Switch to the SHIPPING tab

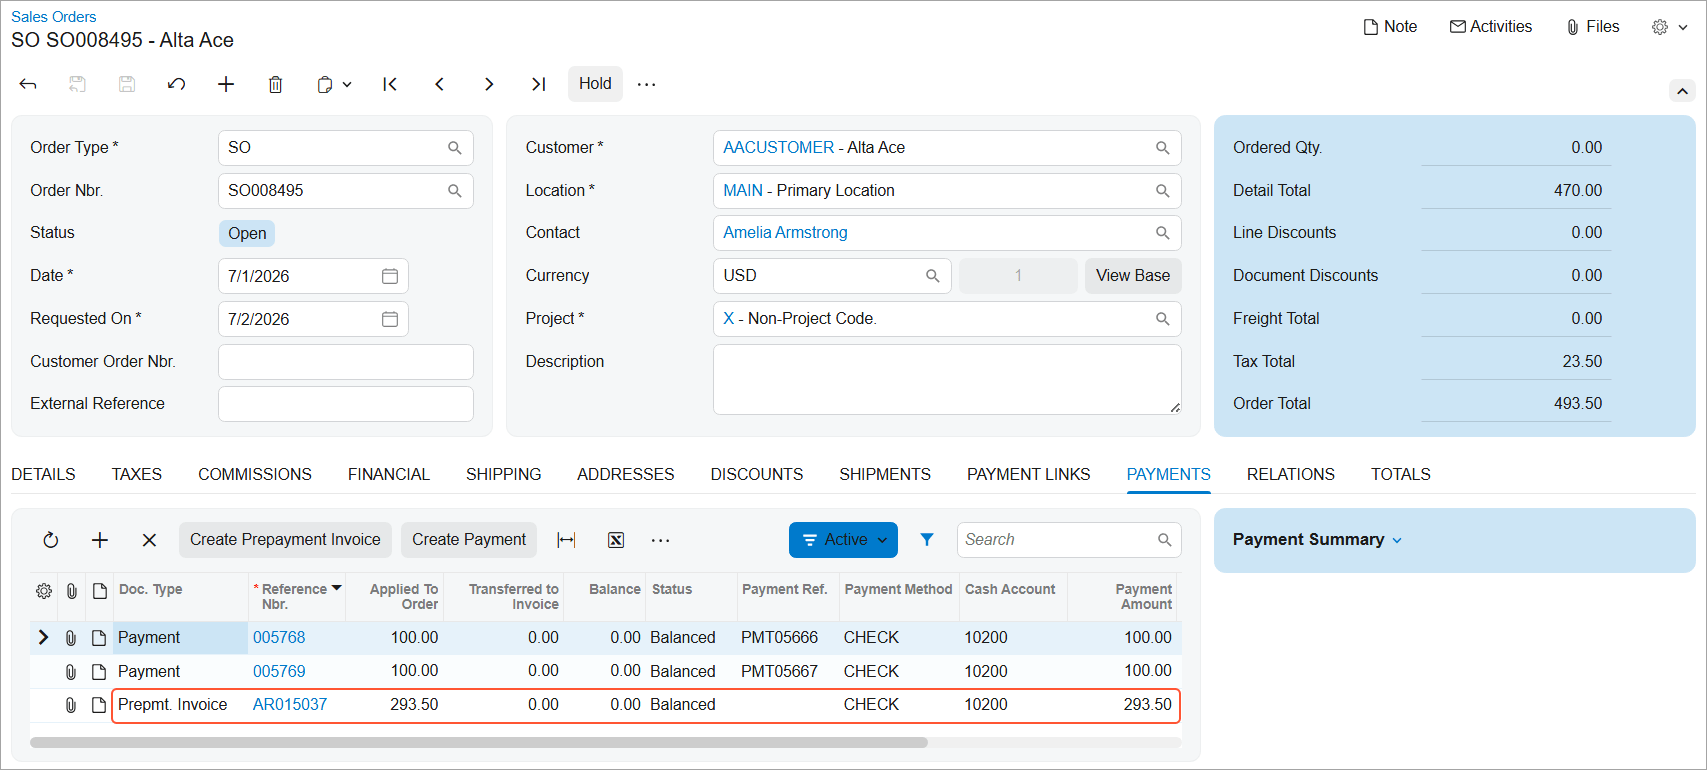pyautogui.click(x=504, y=474)
